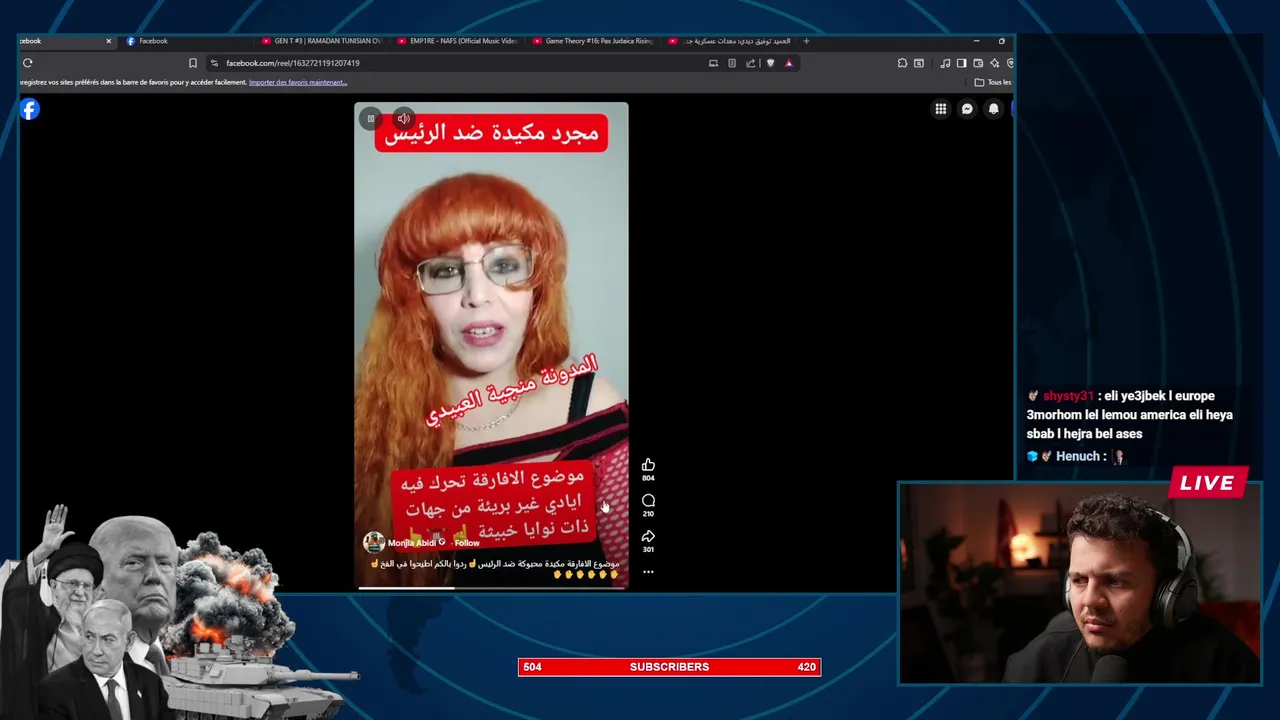Switch to 'Game Theory #16: Pax Judaica' tab
Image resolution: width=1280 pixels, height=720 pixels.
(592, 41)
